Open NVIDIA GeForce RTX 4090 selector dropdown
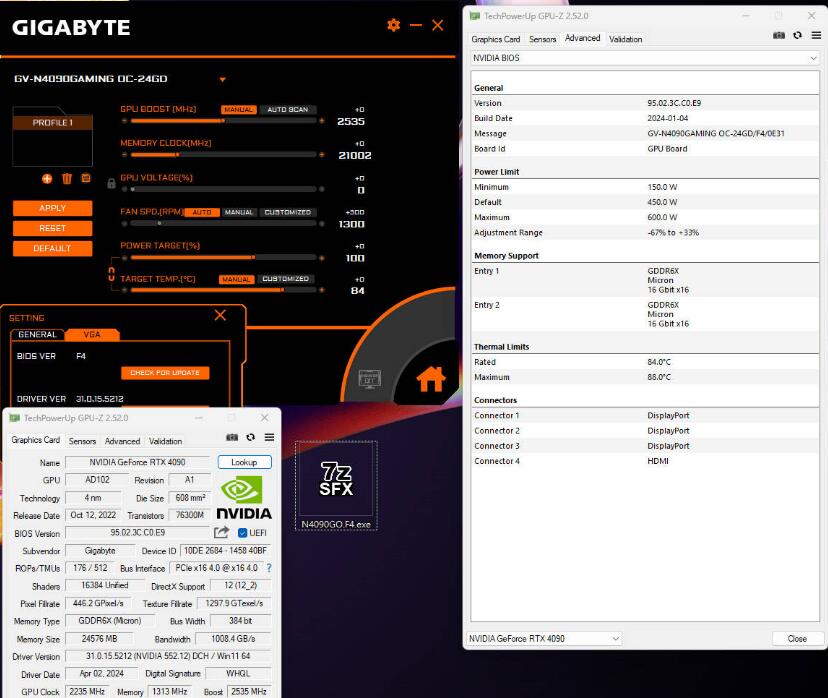 pos(544,638)
